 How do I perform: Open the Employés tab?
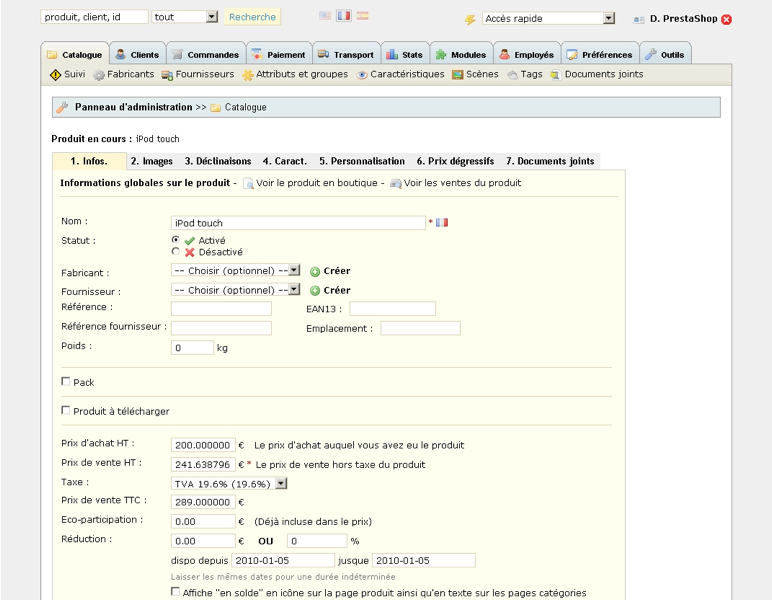tap(527, 55)
